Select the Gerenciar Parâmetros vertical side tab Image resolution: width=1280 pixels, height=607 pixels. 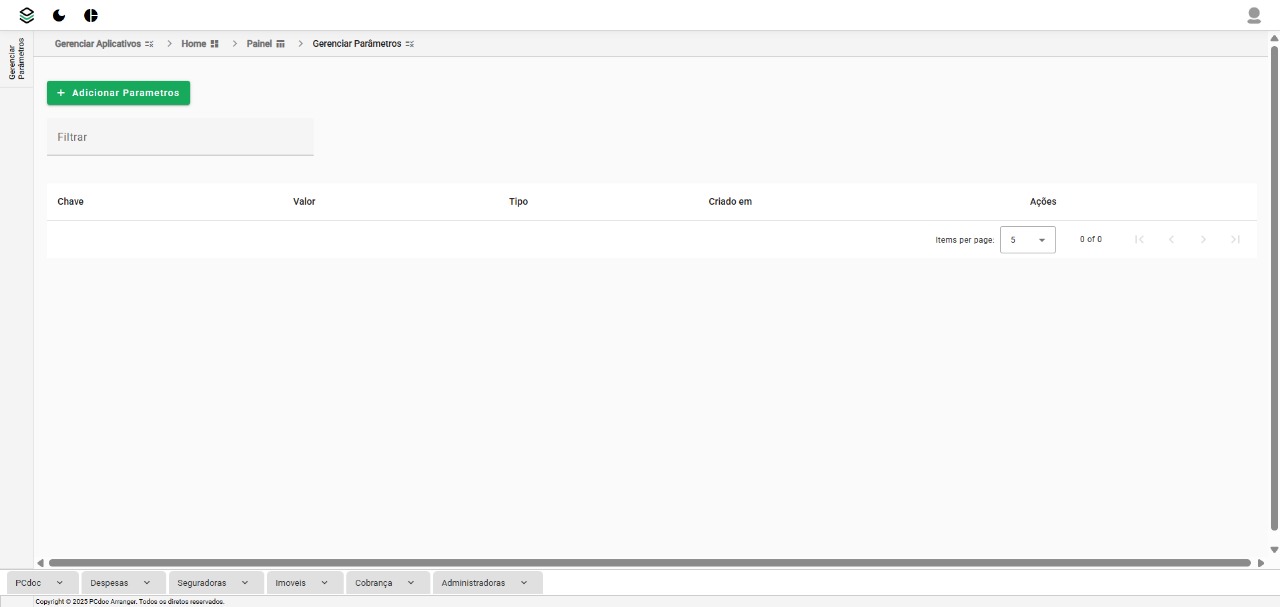[16, 59]
